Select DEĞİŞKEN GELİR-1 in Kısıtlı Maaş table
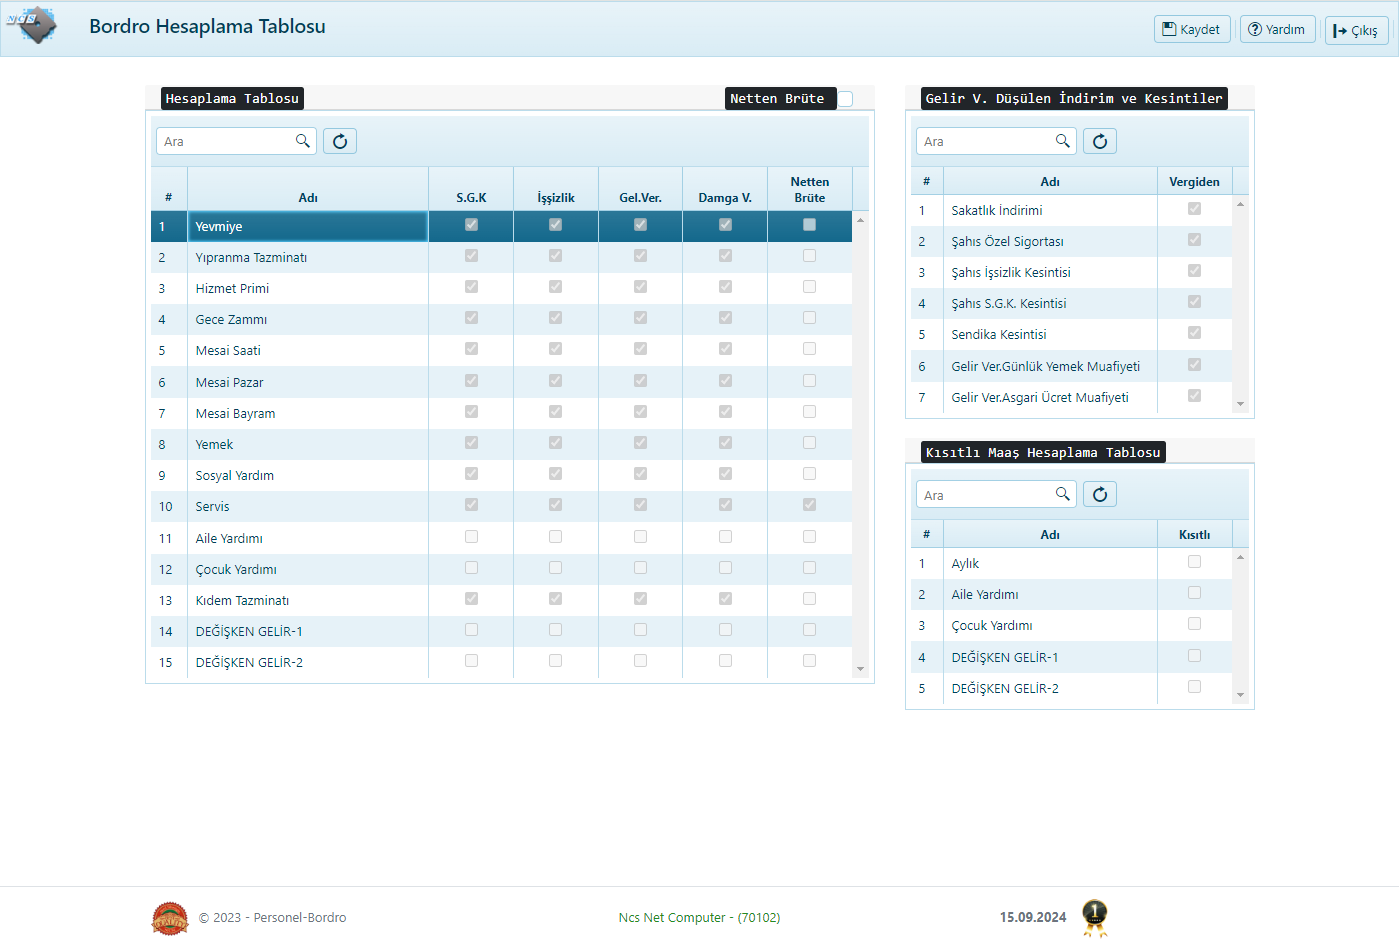 tap(1072, 657)
